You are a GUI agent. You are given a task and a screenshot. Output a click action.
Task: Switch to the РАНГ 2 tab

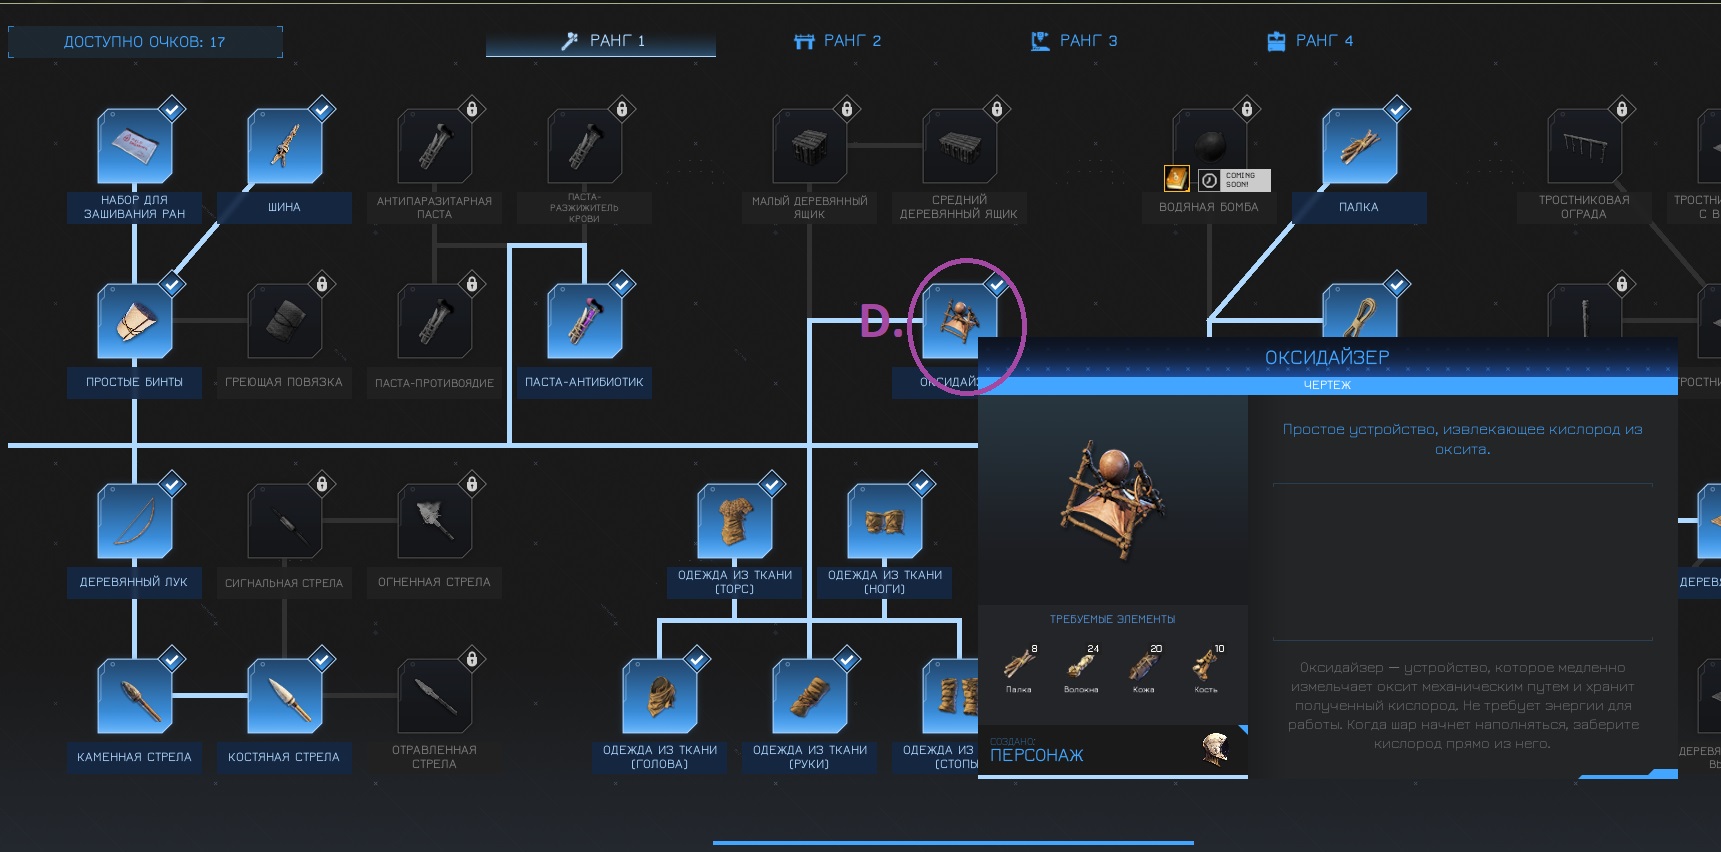tap(838, 41)
